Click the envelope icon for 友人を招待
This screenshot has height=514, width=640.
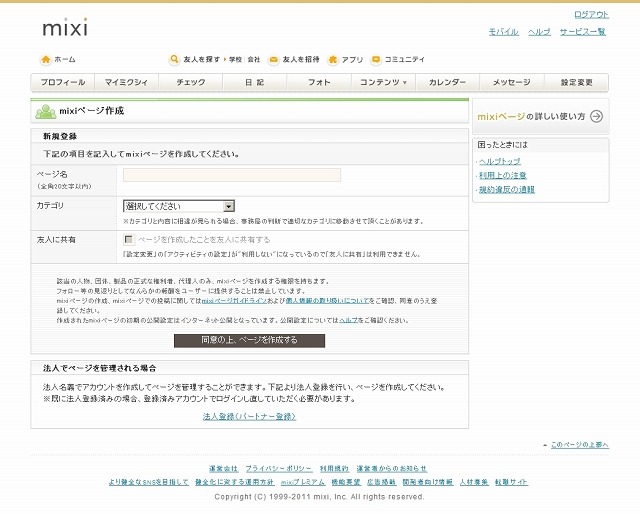[x=273, y=60]
